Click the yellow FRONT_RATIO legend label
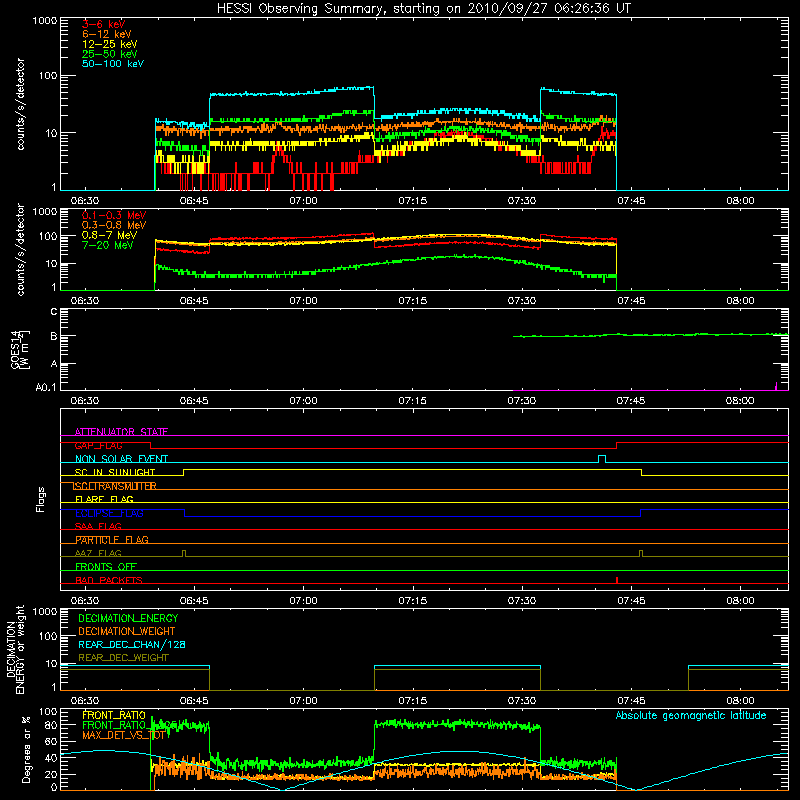 pos(114,715)
